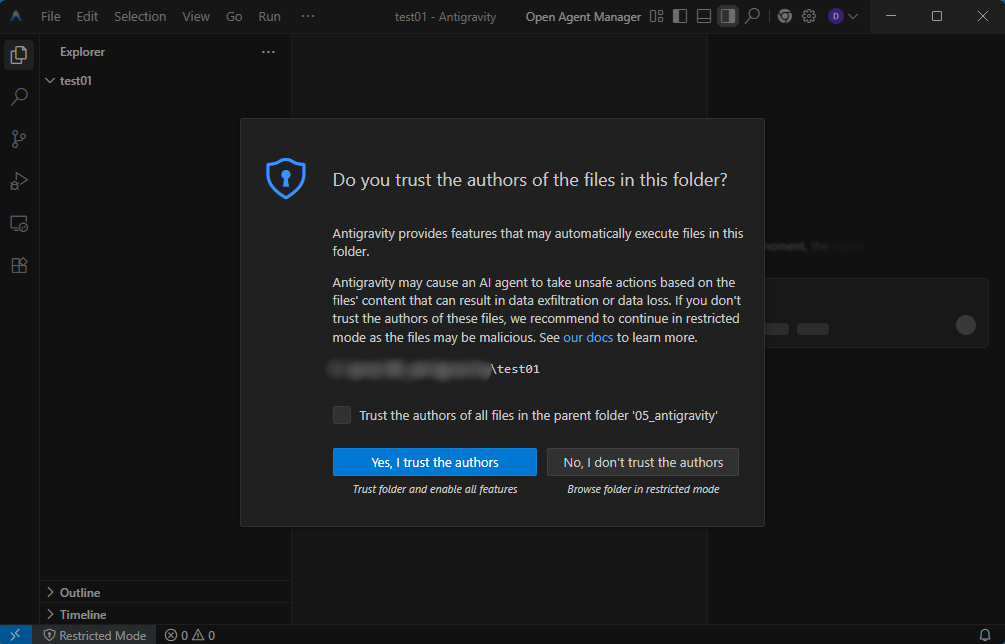This screenshot has height=644, width=1005.
Task: Open the notifications bell icon
Action: pos(985,635)
